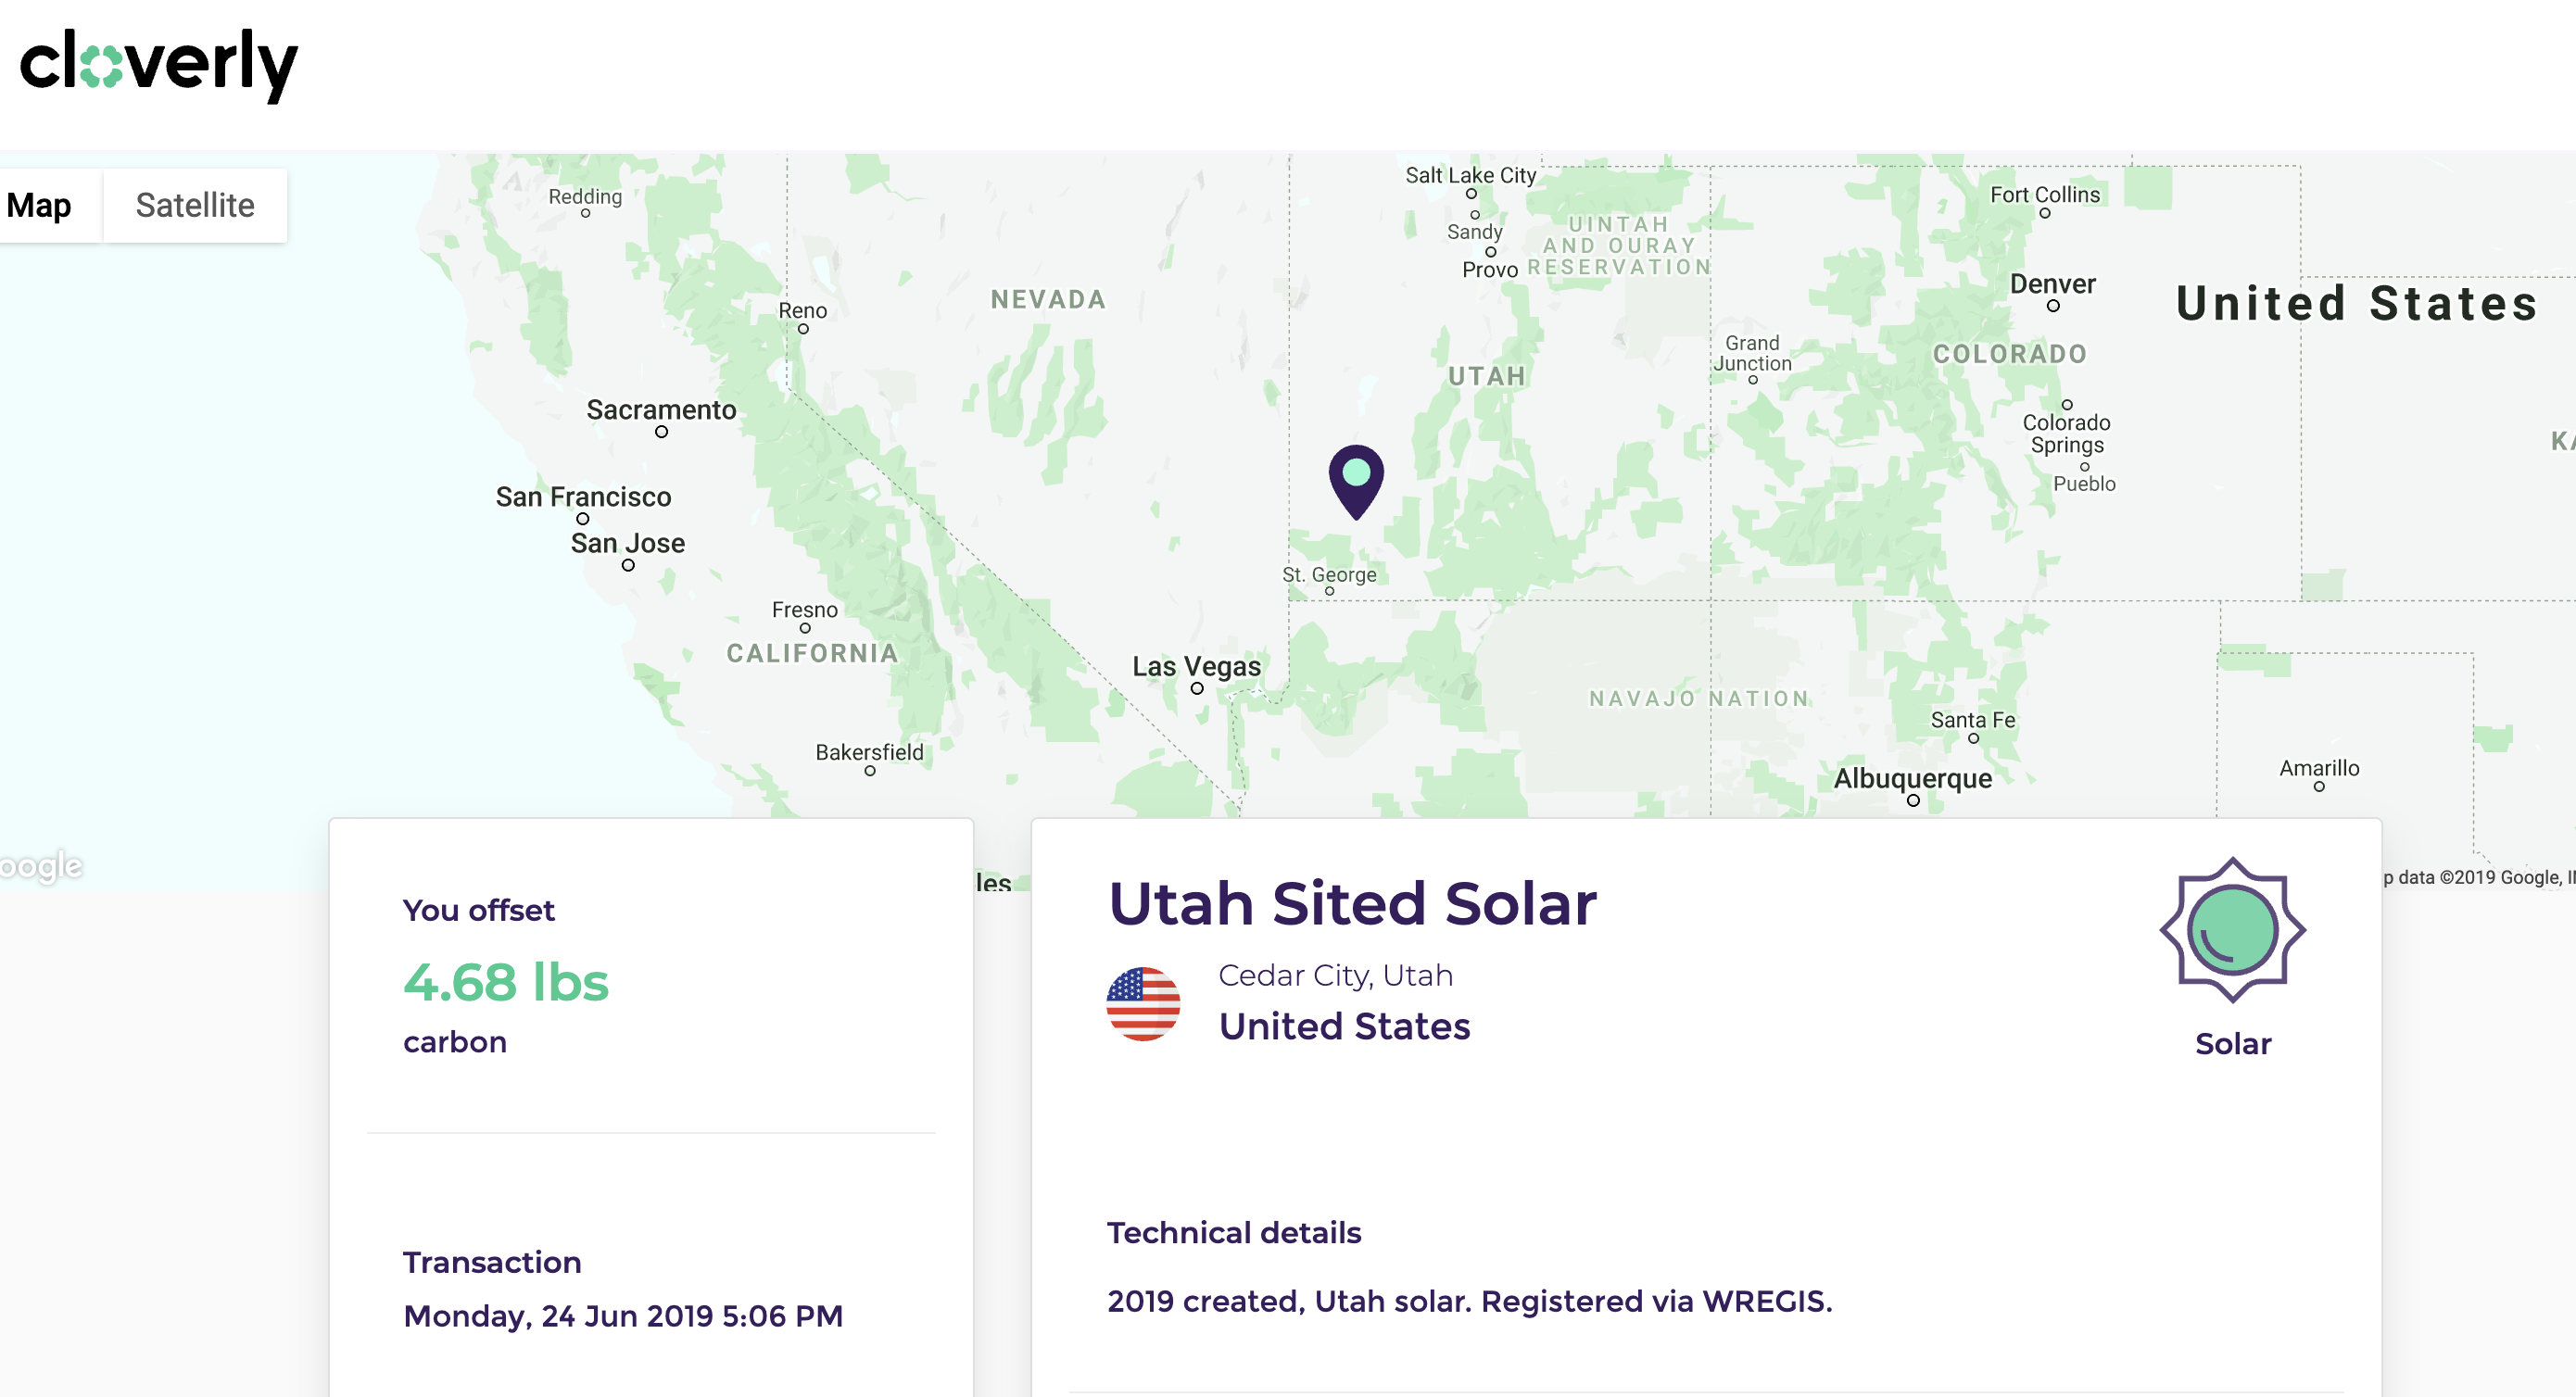Click the Cloverly logo
Viewport: 2576px width, 1397px height.
[159, 64]
